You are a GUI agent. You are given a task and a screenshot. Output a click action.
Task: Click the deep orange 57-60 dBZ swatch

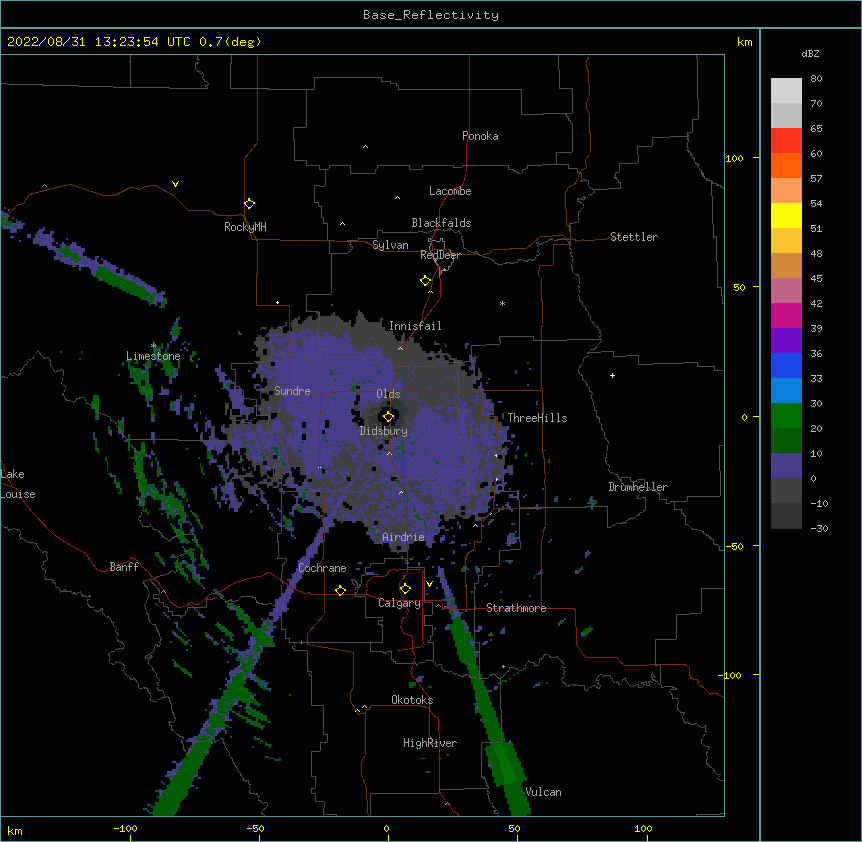tap(786, 165)
